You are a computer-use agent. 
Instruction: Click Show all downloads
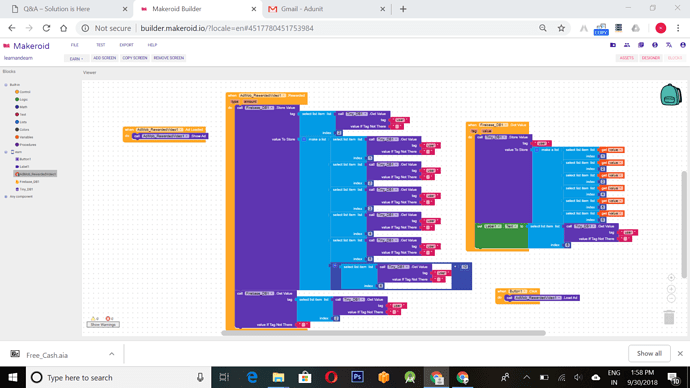point(649,354)
